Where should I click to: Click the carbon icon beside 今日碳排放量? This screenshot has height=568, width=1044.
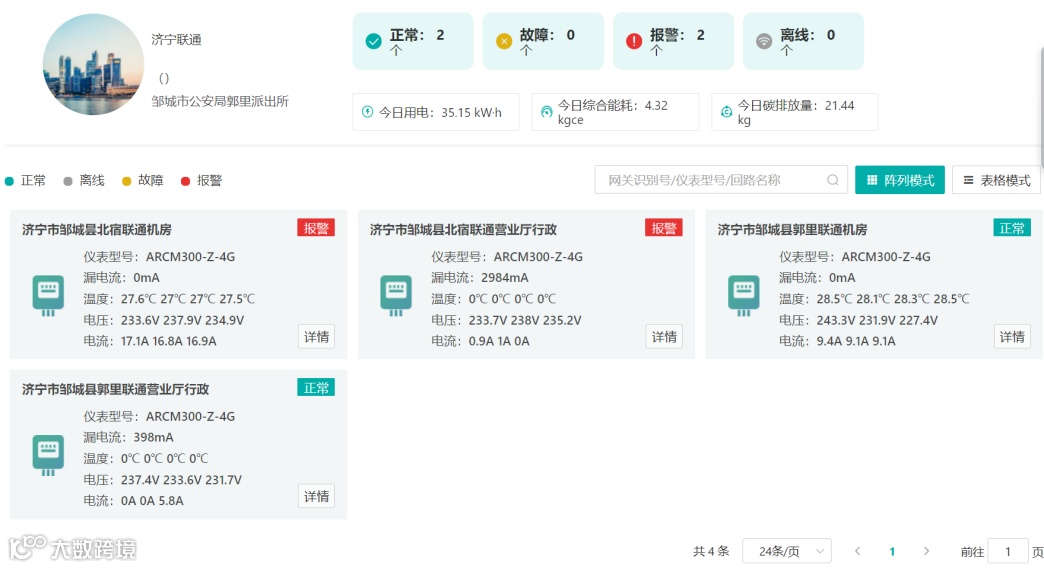[x=726, y=112]
